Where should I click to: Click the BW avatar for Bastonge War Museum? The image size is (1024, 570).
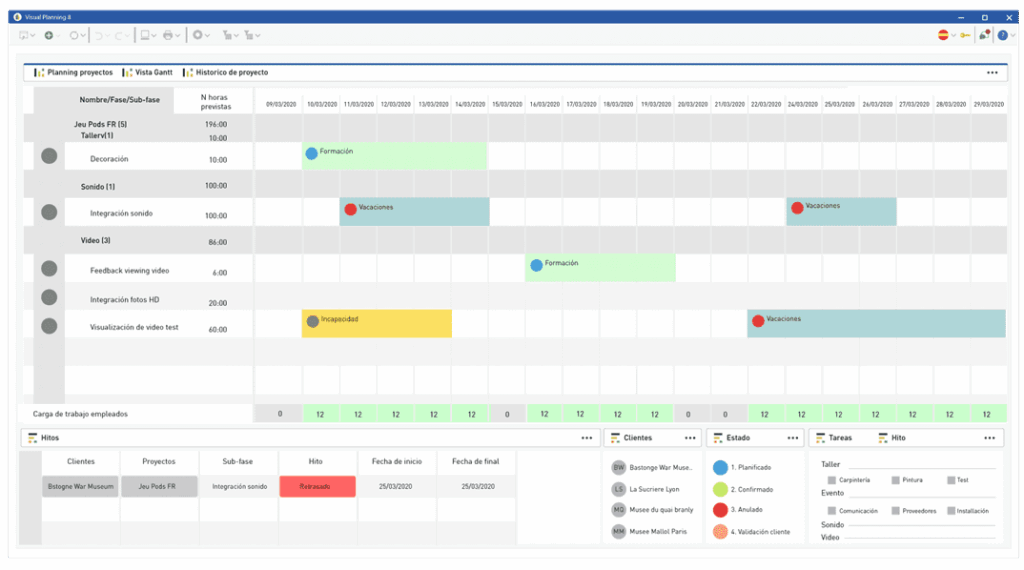click(618, 467)
